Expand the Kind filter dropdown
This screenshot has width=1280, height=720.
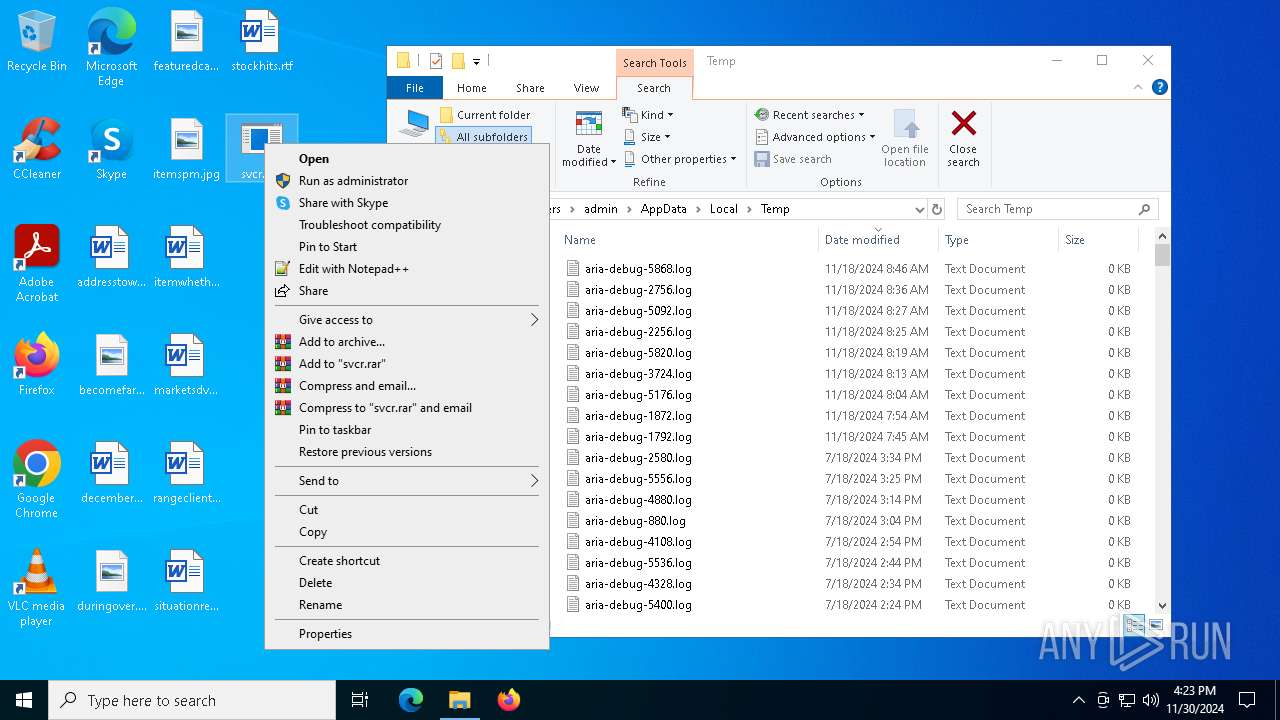pos(648,115)
